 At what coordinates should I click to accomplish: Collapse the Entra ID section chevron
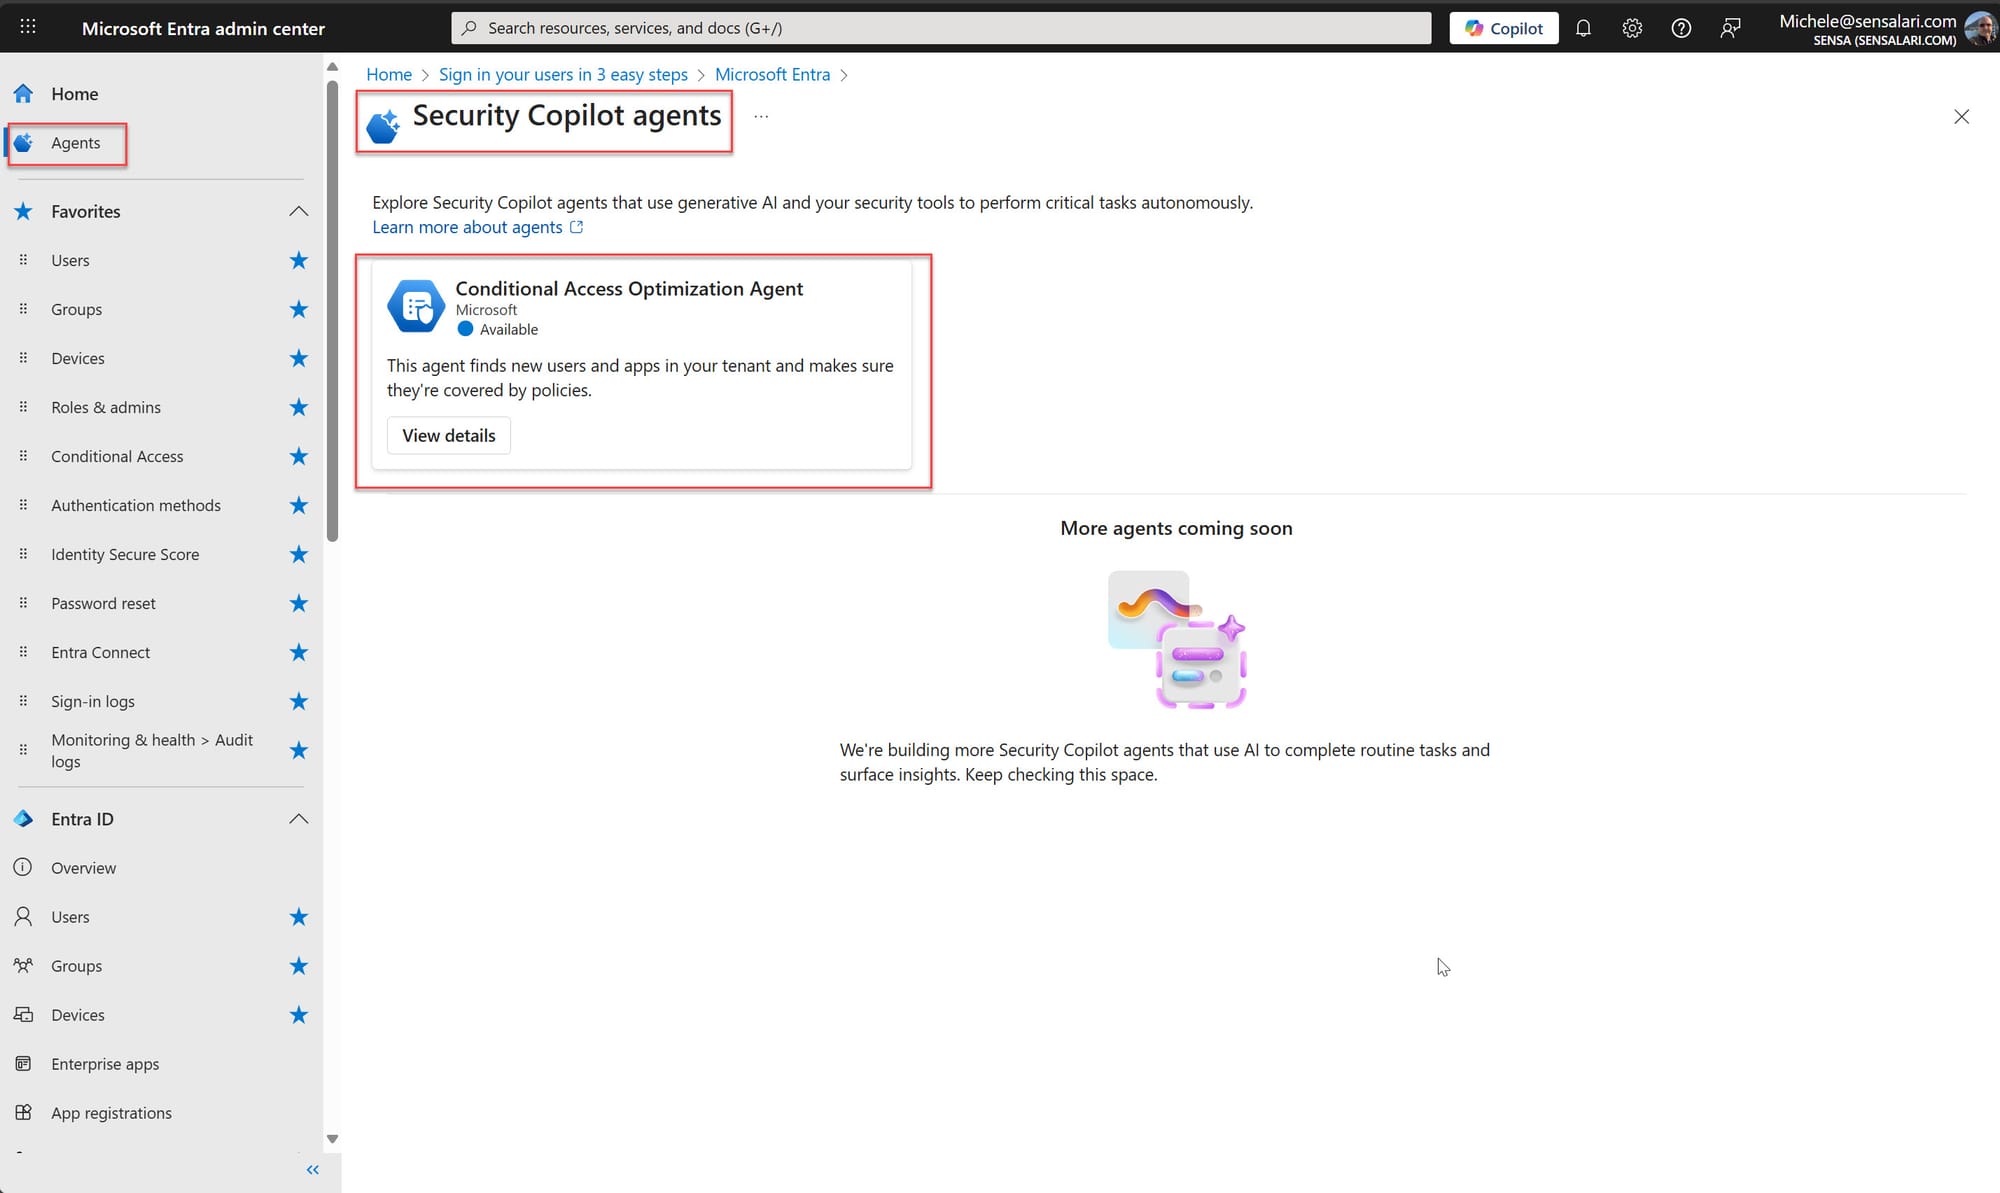[298, 819]
